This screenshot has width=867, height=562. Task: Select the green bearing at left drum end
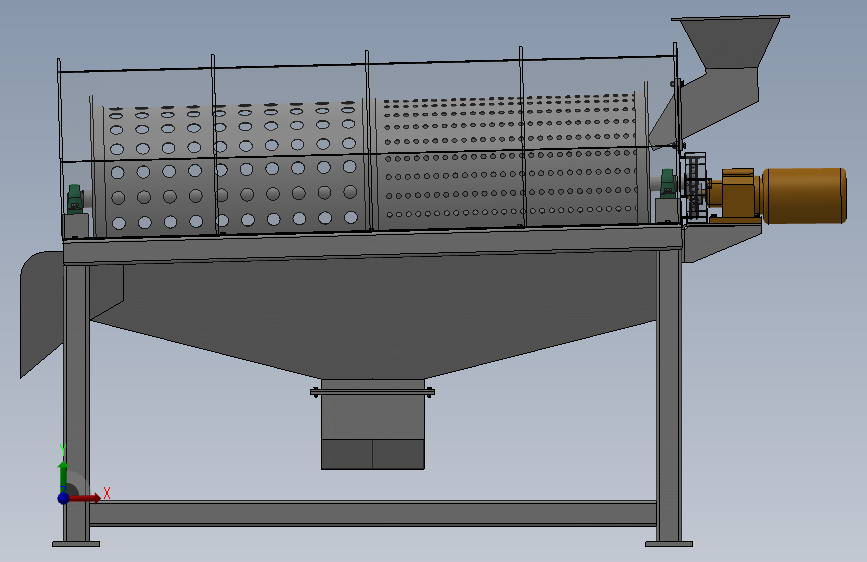[75, 199]
